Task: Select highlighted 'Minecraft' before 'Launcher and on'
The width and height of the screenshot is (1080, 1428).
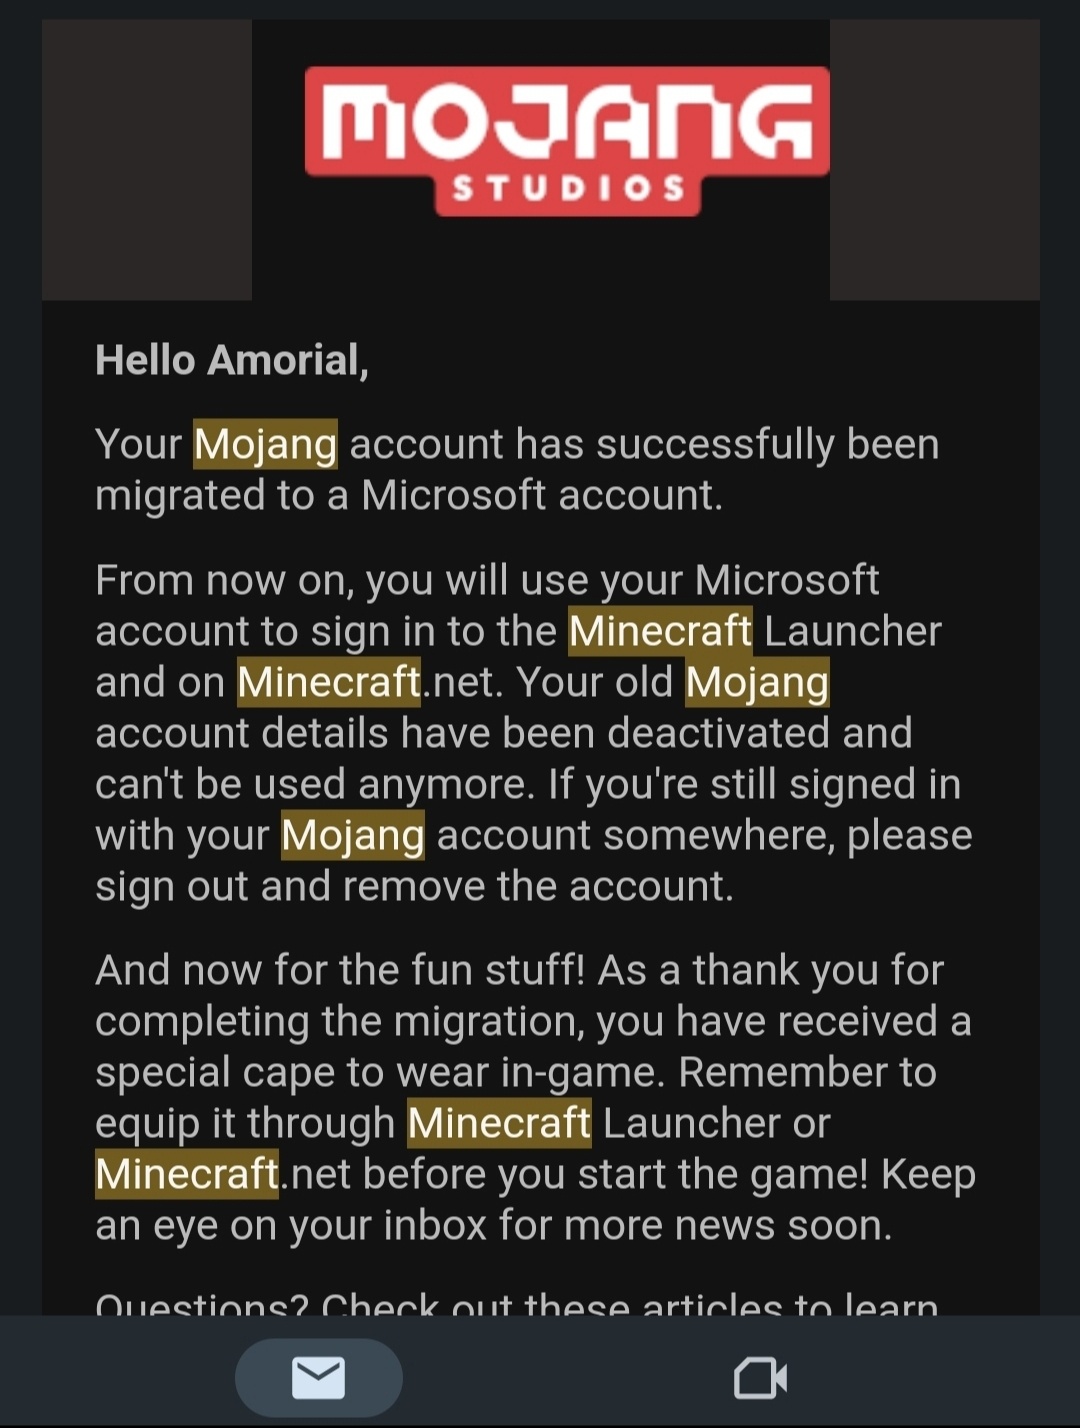Action: 660,631
